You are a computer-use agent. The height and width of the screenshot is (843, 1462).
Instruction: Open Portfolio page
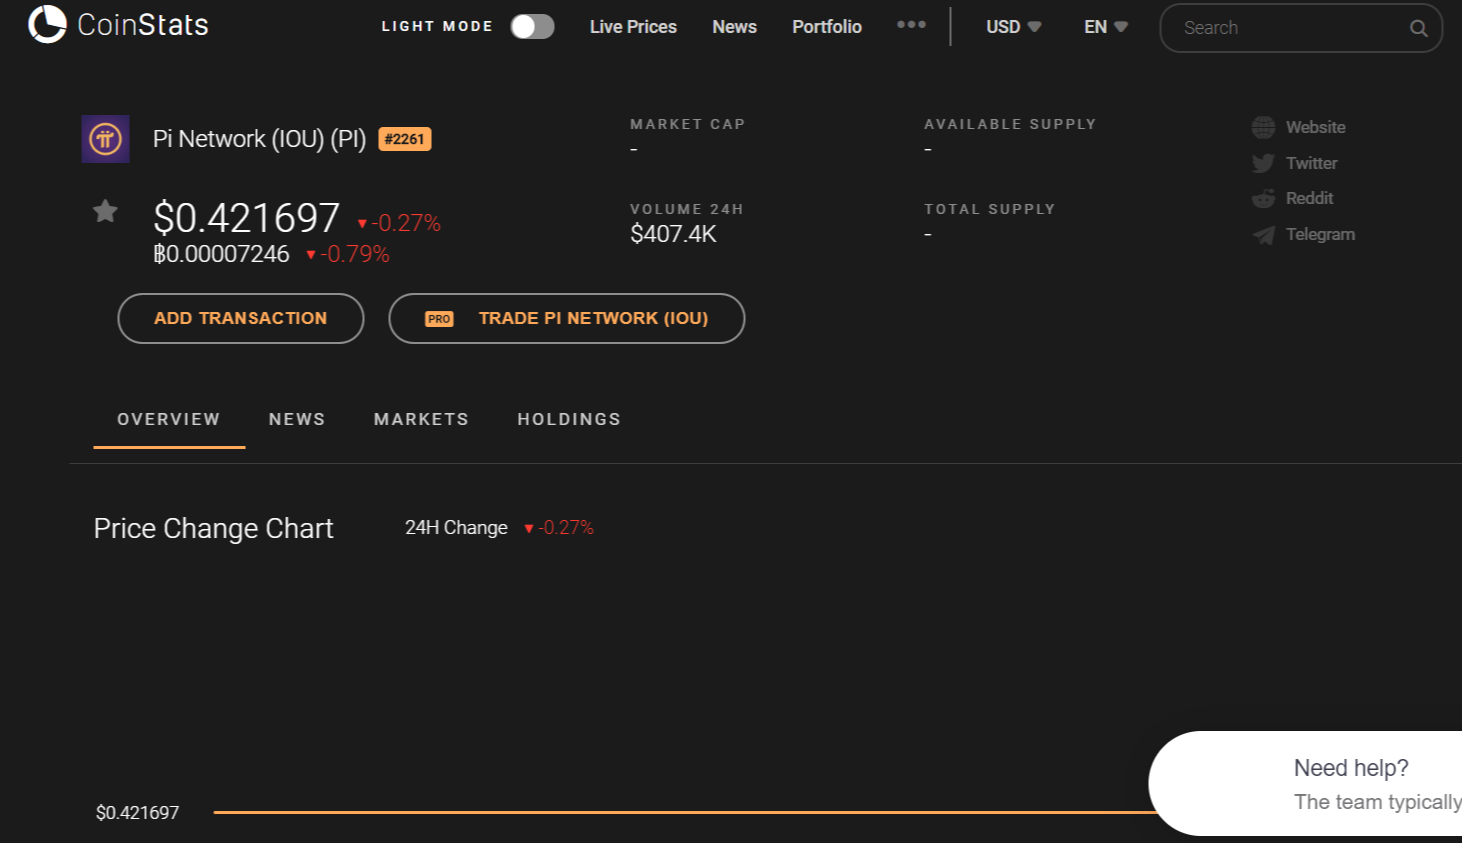click(x=827, y=27)
